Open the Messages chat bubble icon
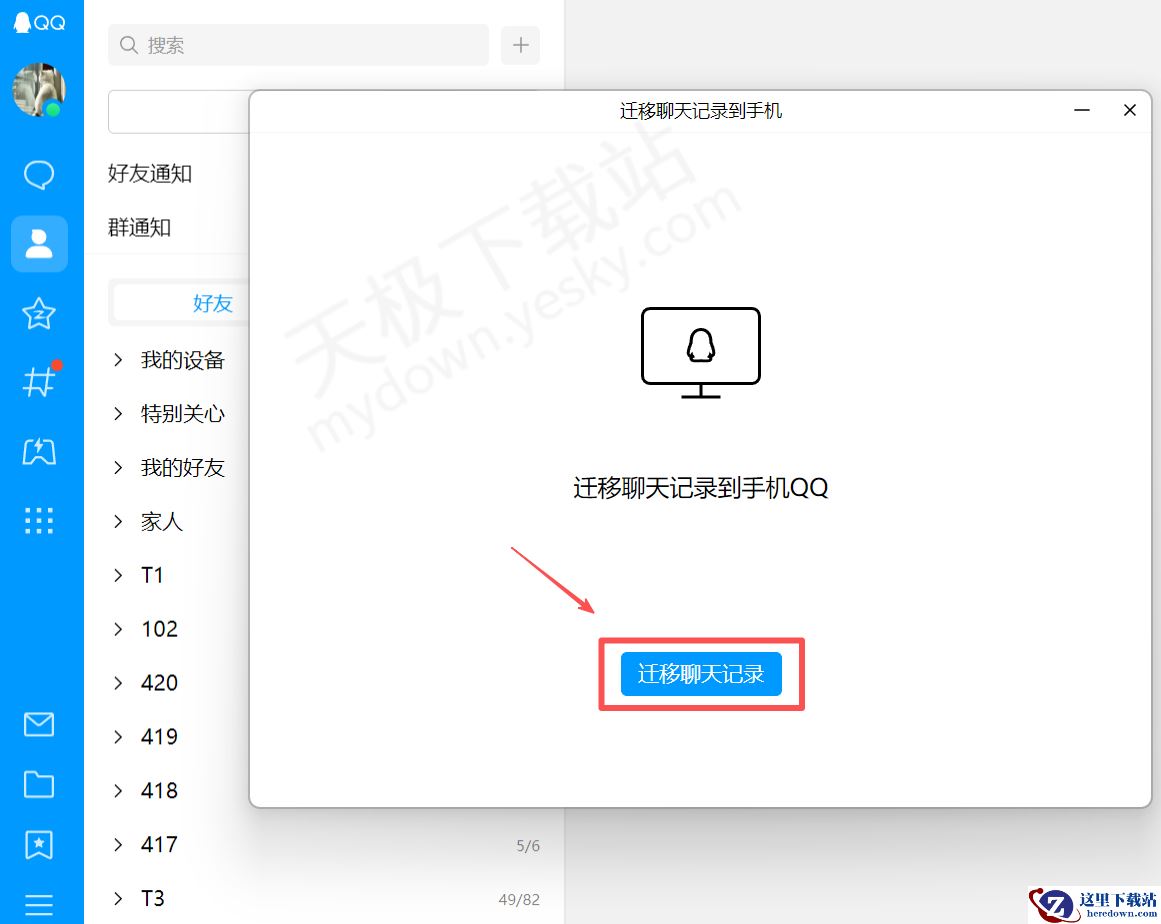The width and height of the screenshot is (1161, 924). 39,175
